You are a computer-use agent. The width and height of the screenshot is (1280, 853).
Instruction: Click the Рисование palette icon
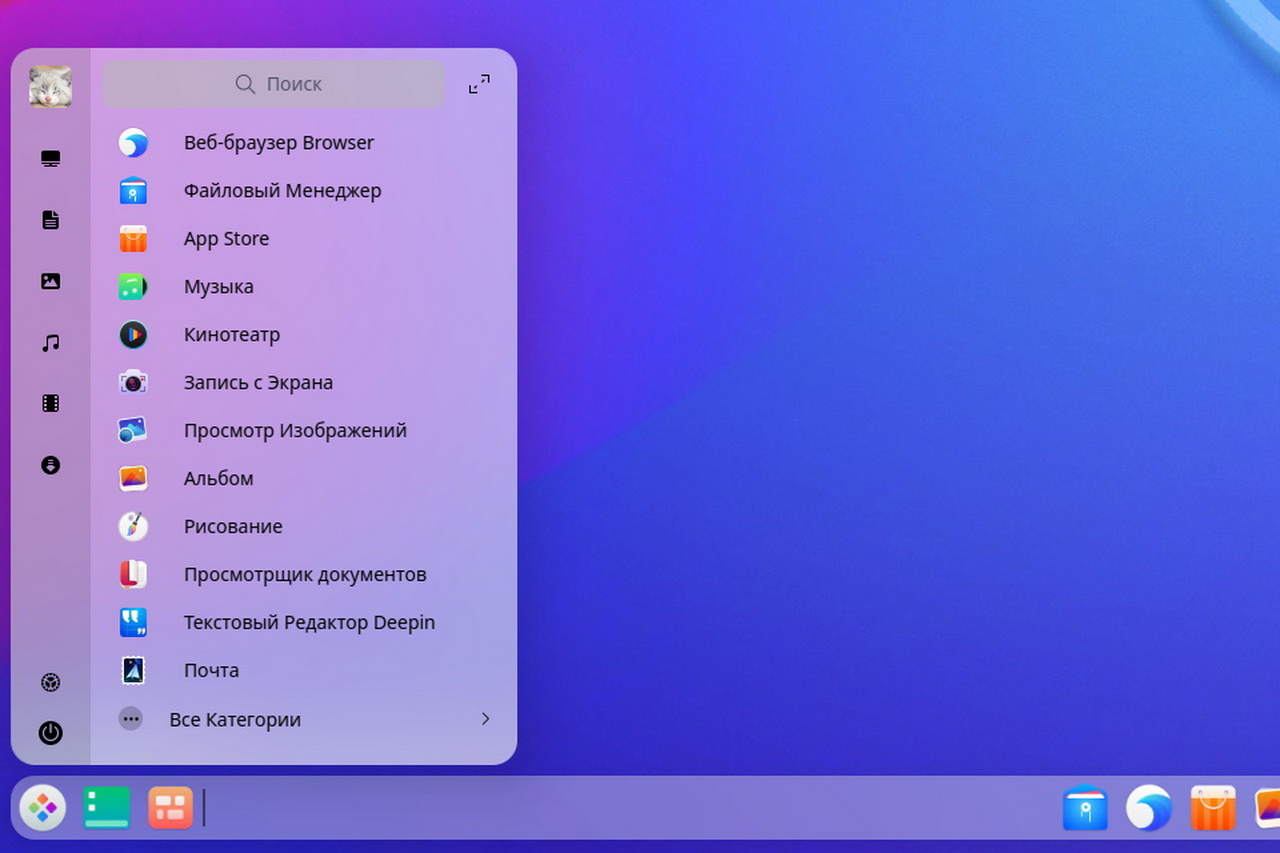(x=133, y=527)
